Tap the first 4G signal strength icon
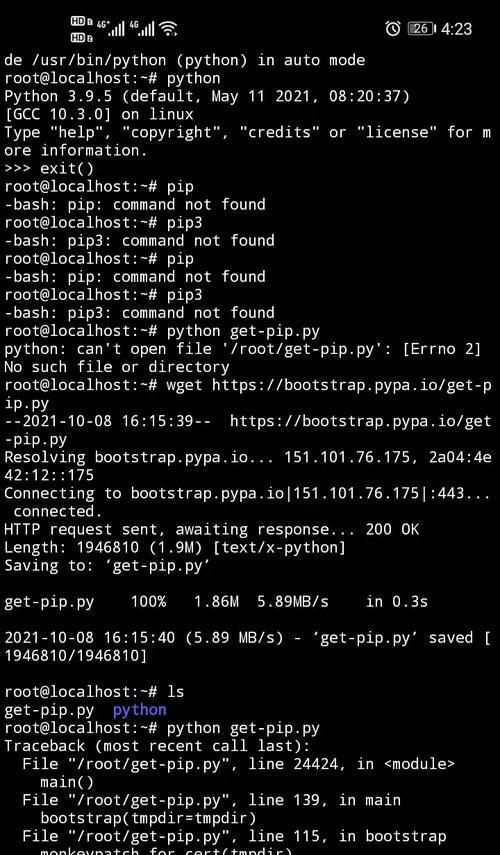 (x=111, y=28)
